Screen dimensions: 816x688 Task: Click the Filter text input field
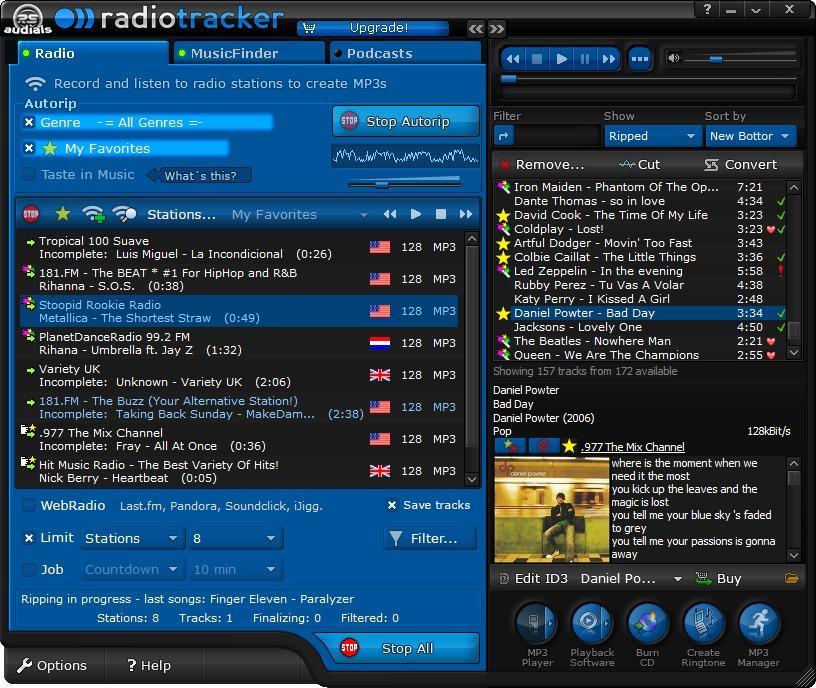pyautogui.click(x=557, y=136)
